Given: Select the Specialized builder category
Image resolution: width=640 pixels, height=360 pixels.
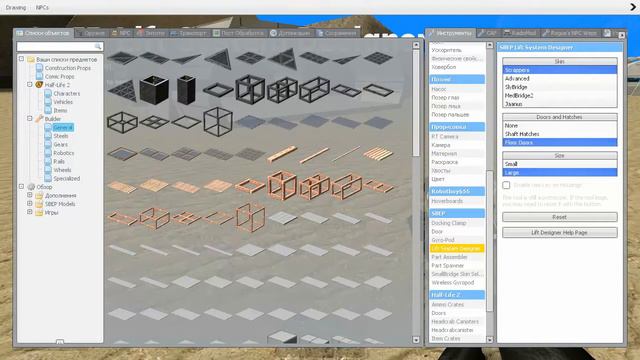Looking at the screenshot, I should point(67,178).
